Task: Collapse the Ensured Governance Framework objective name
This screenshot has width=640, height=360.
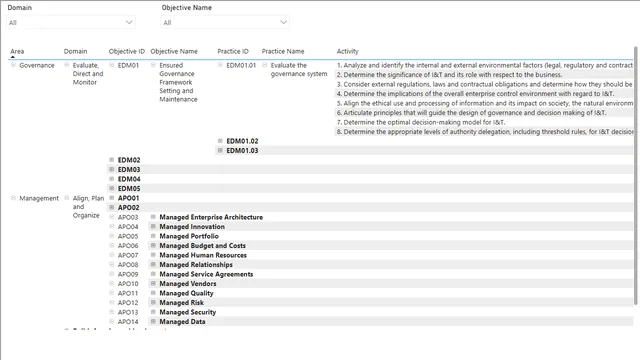Action: (x=153, y=65)
